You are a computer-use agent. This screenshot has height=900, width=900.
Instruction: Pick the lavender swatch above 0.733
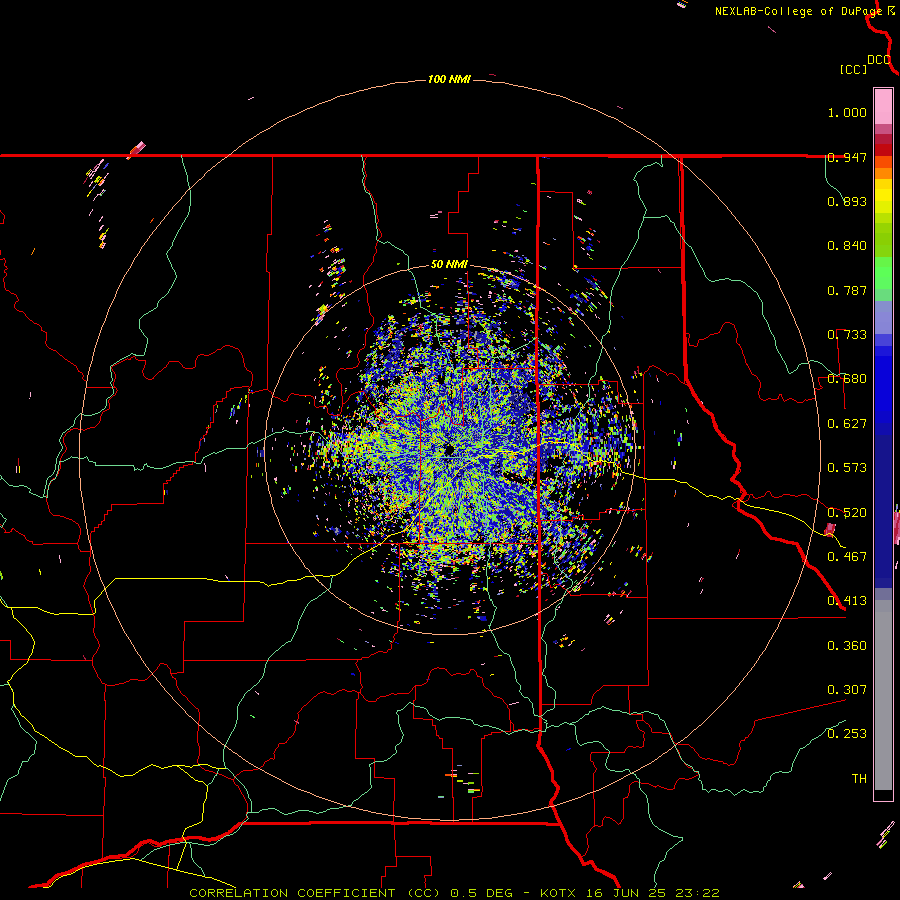(x=883, y=317)
